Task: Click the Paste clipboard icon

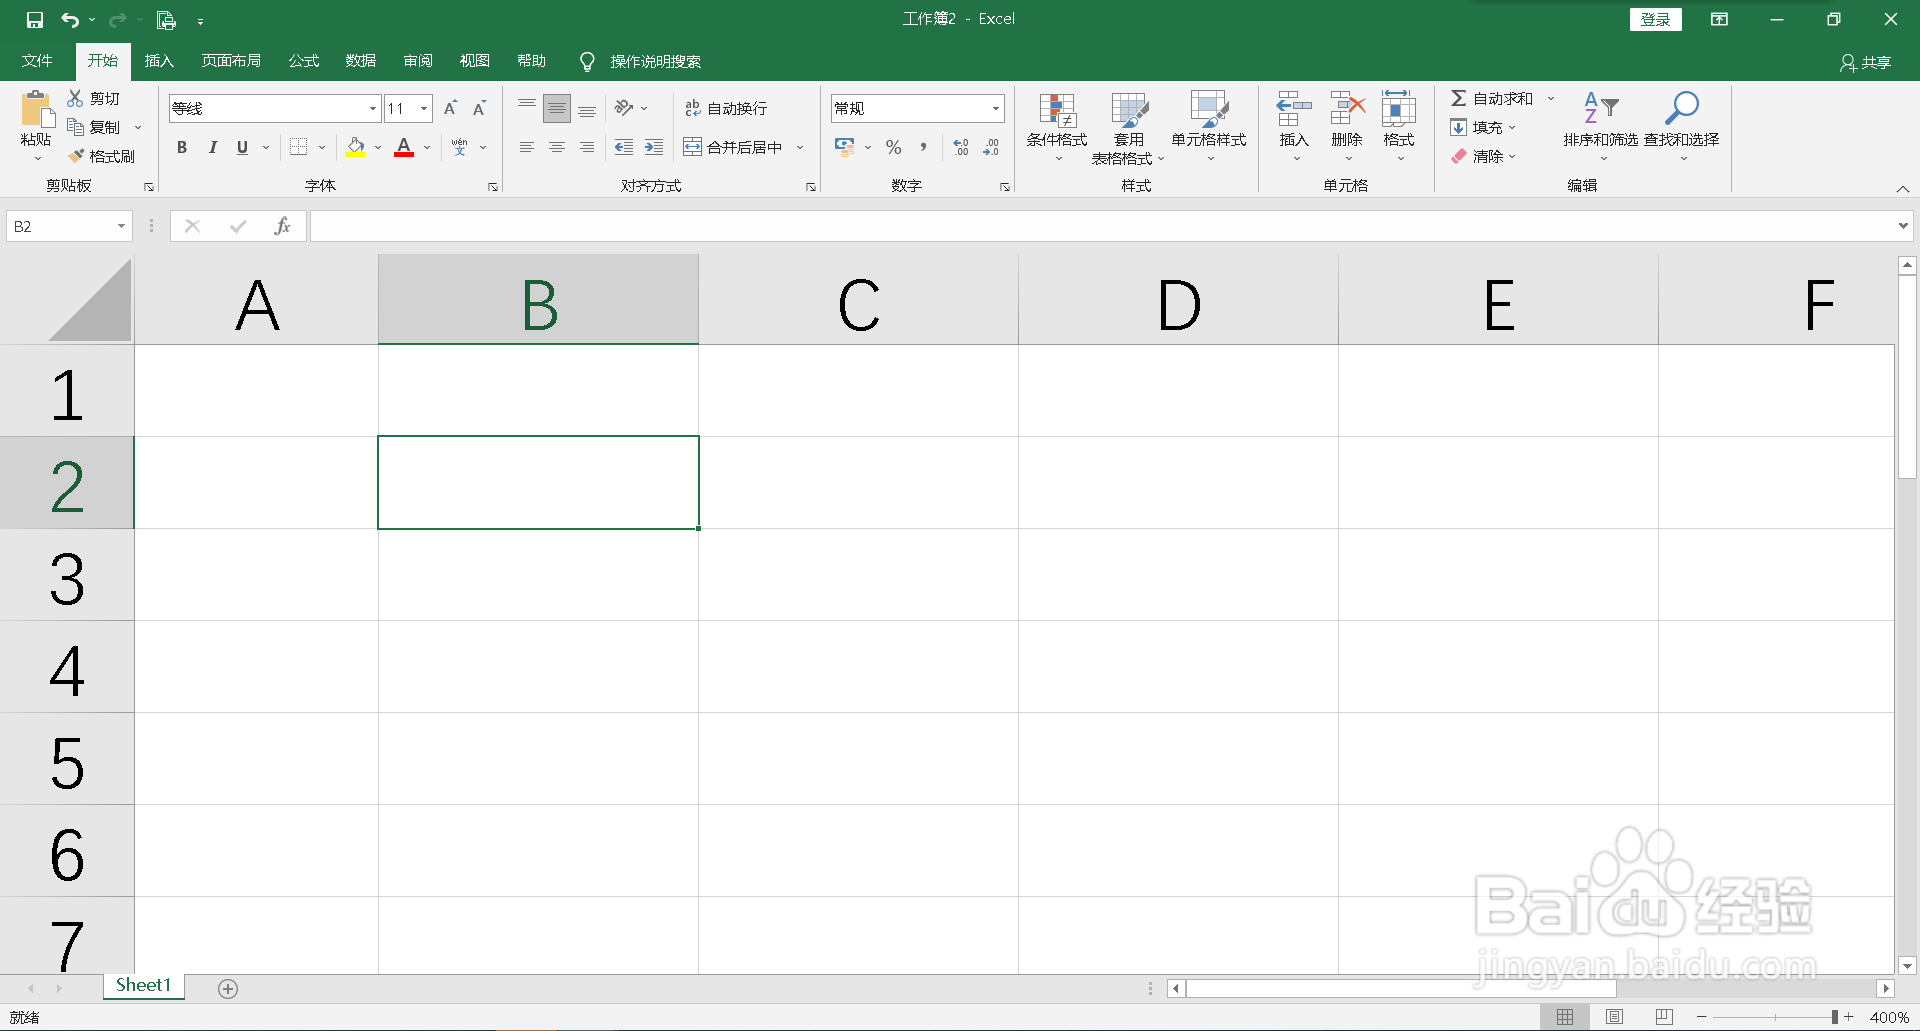Action: (37, 109)
